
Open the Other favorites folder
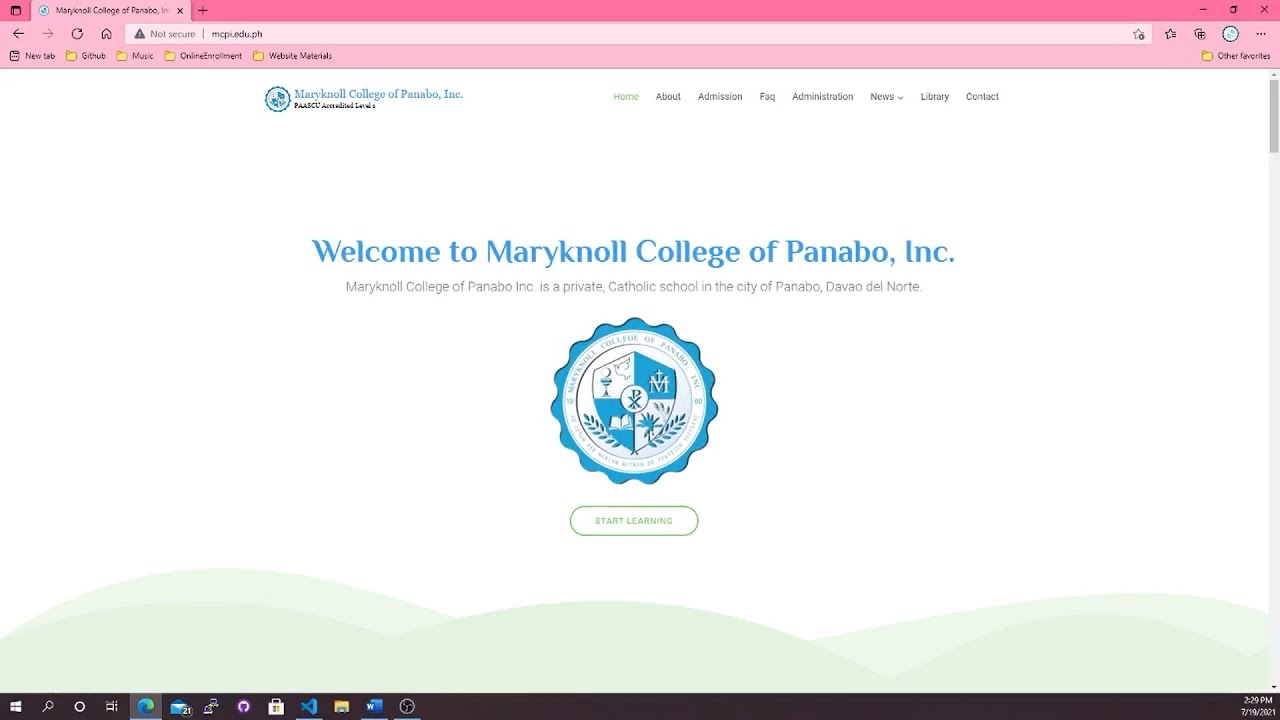(1236, 56)
